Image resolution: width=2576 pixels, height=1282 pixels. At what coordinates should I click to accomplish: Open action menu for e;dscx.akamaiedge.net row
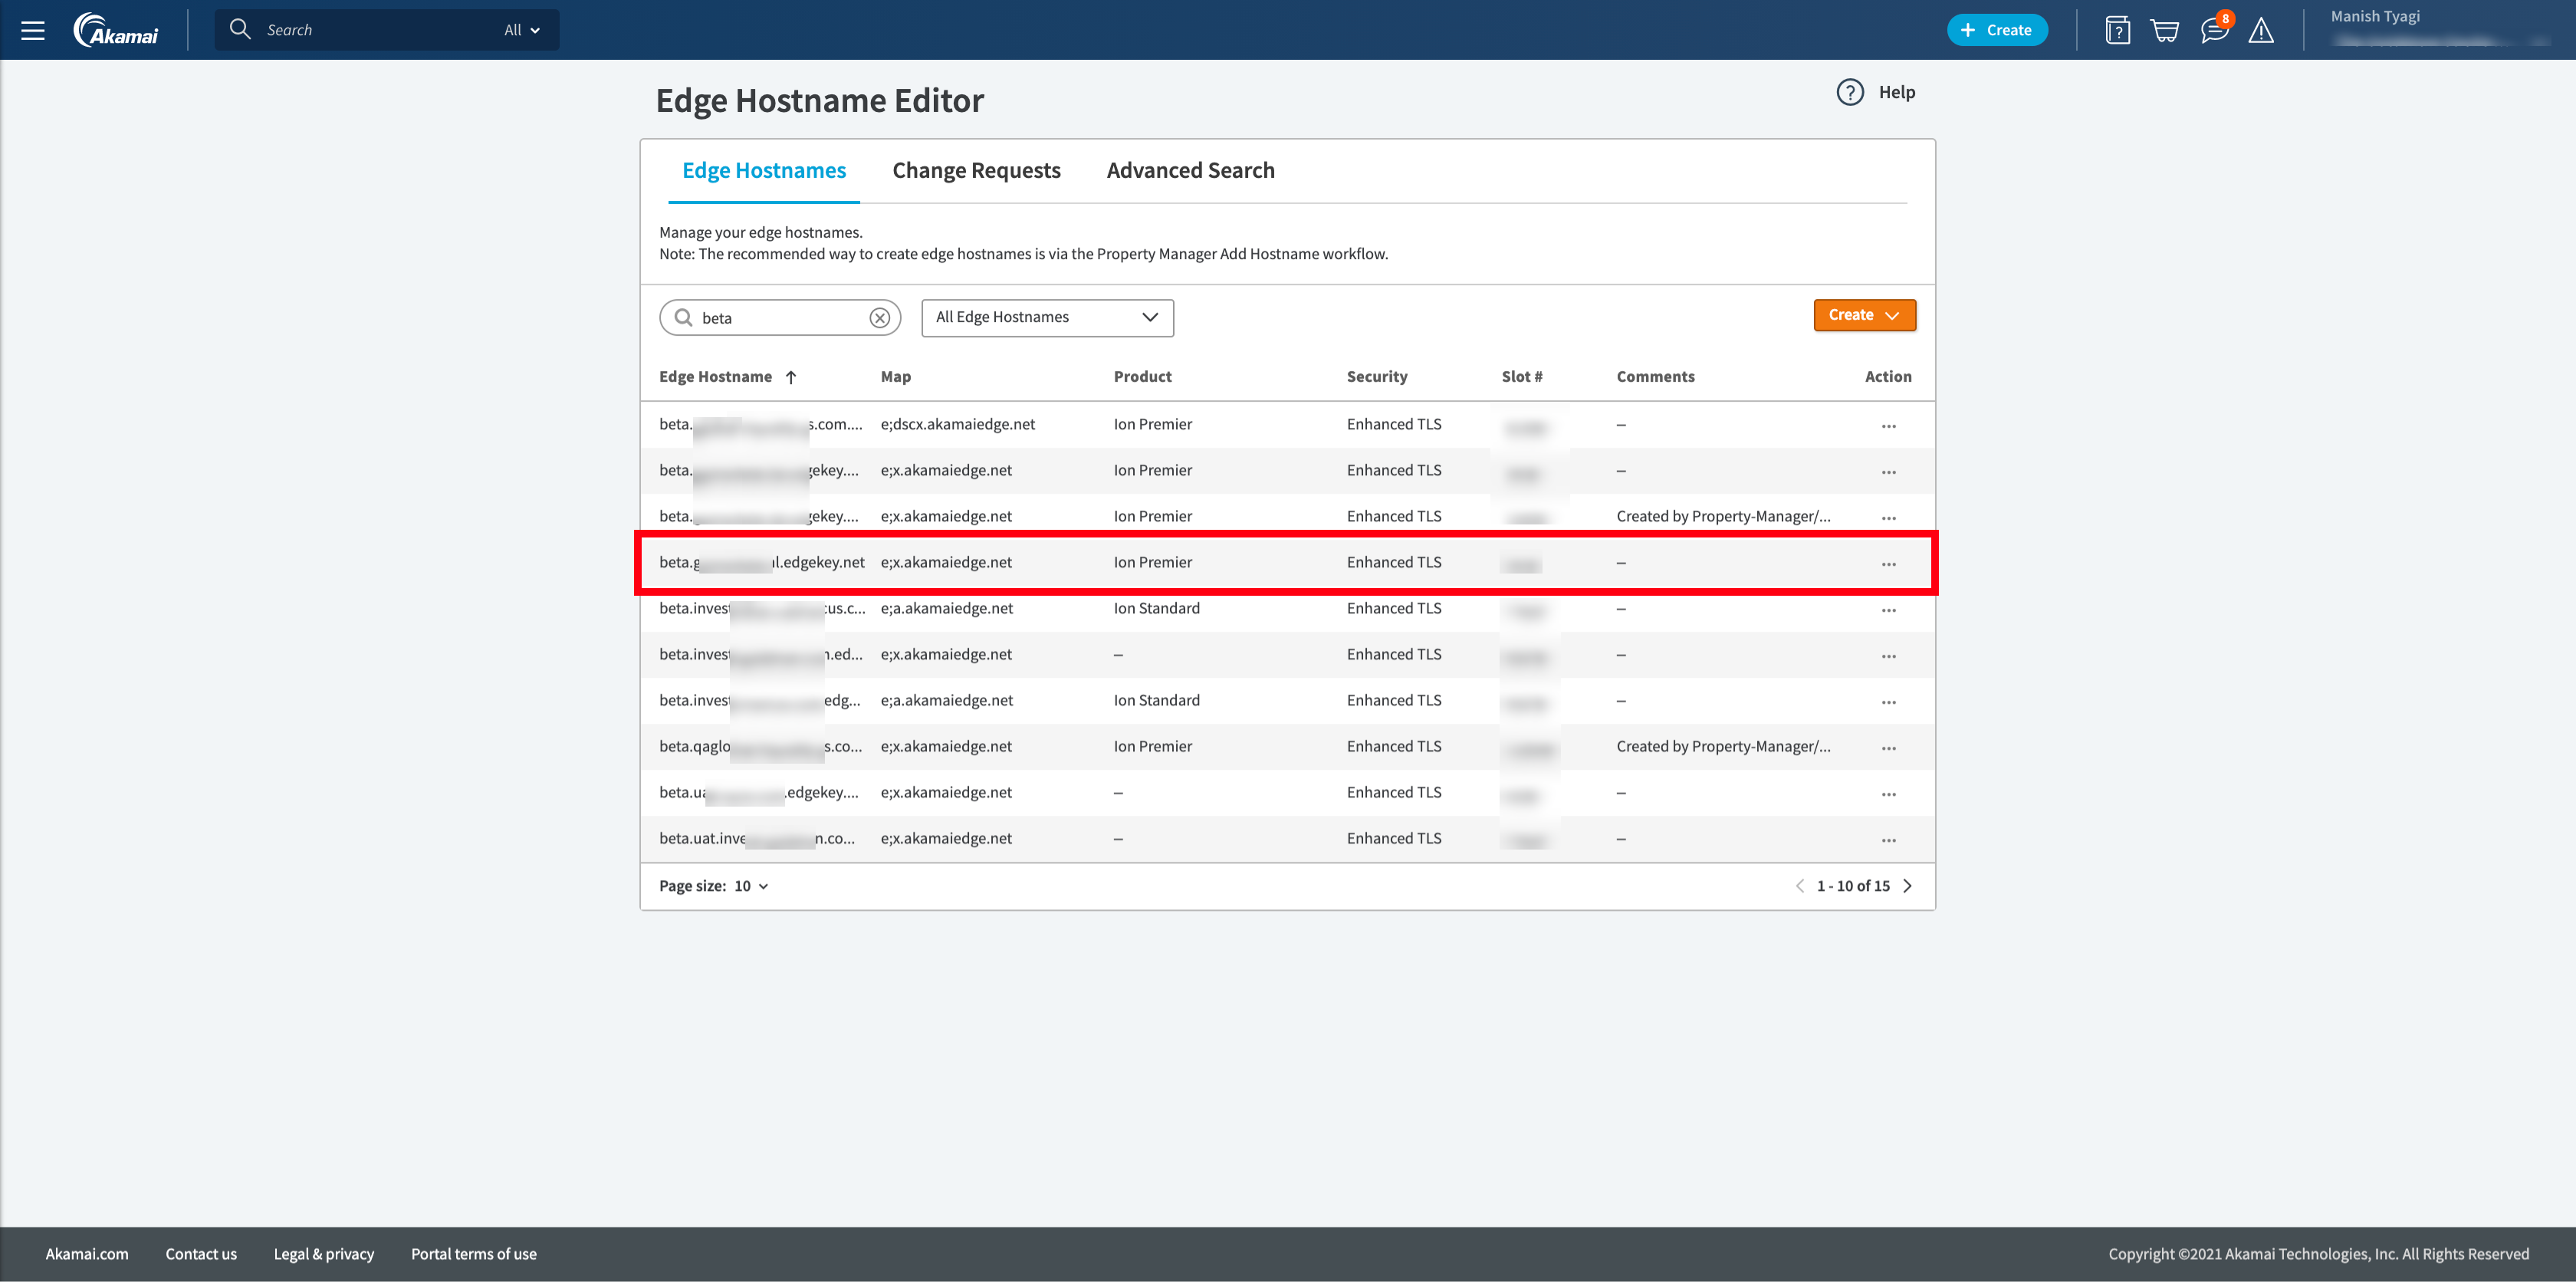point(1888,426)
